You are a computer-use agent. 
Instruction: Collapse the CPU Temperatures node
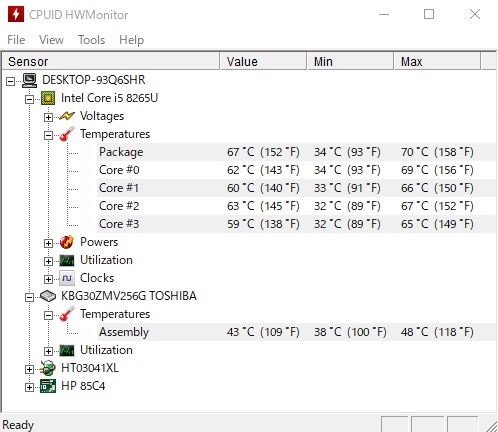click(48, 135)
